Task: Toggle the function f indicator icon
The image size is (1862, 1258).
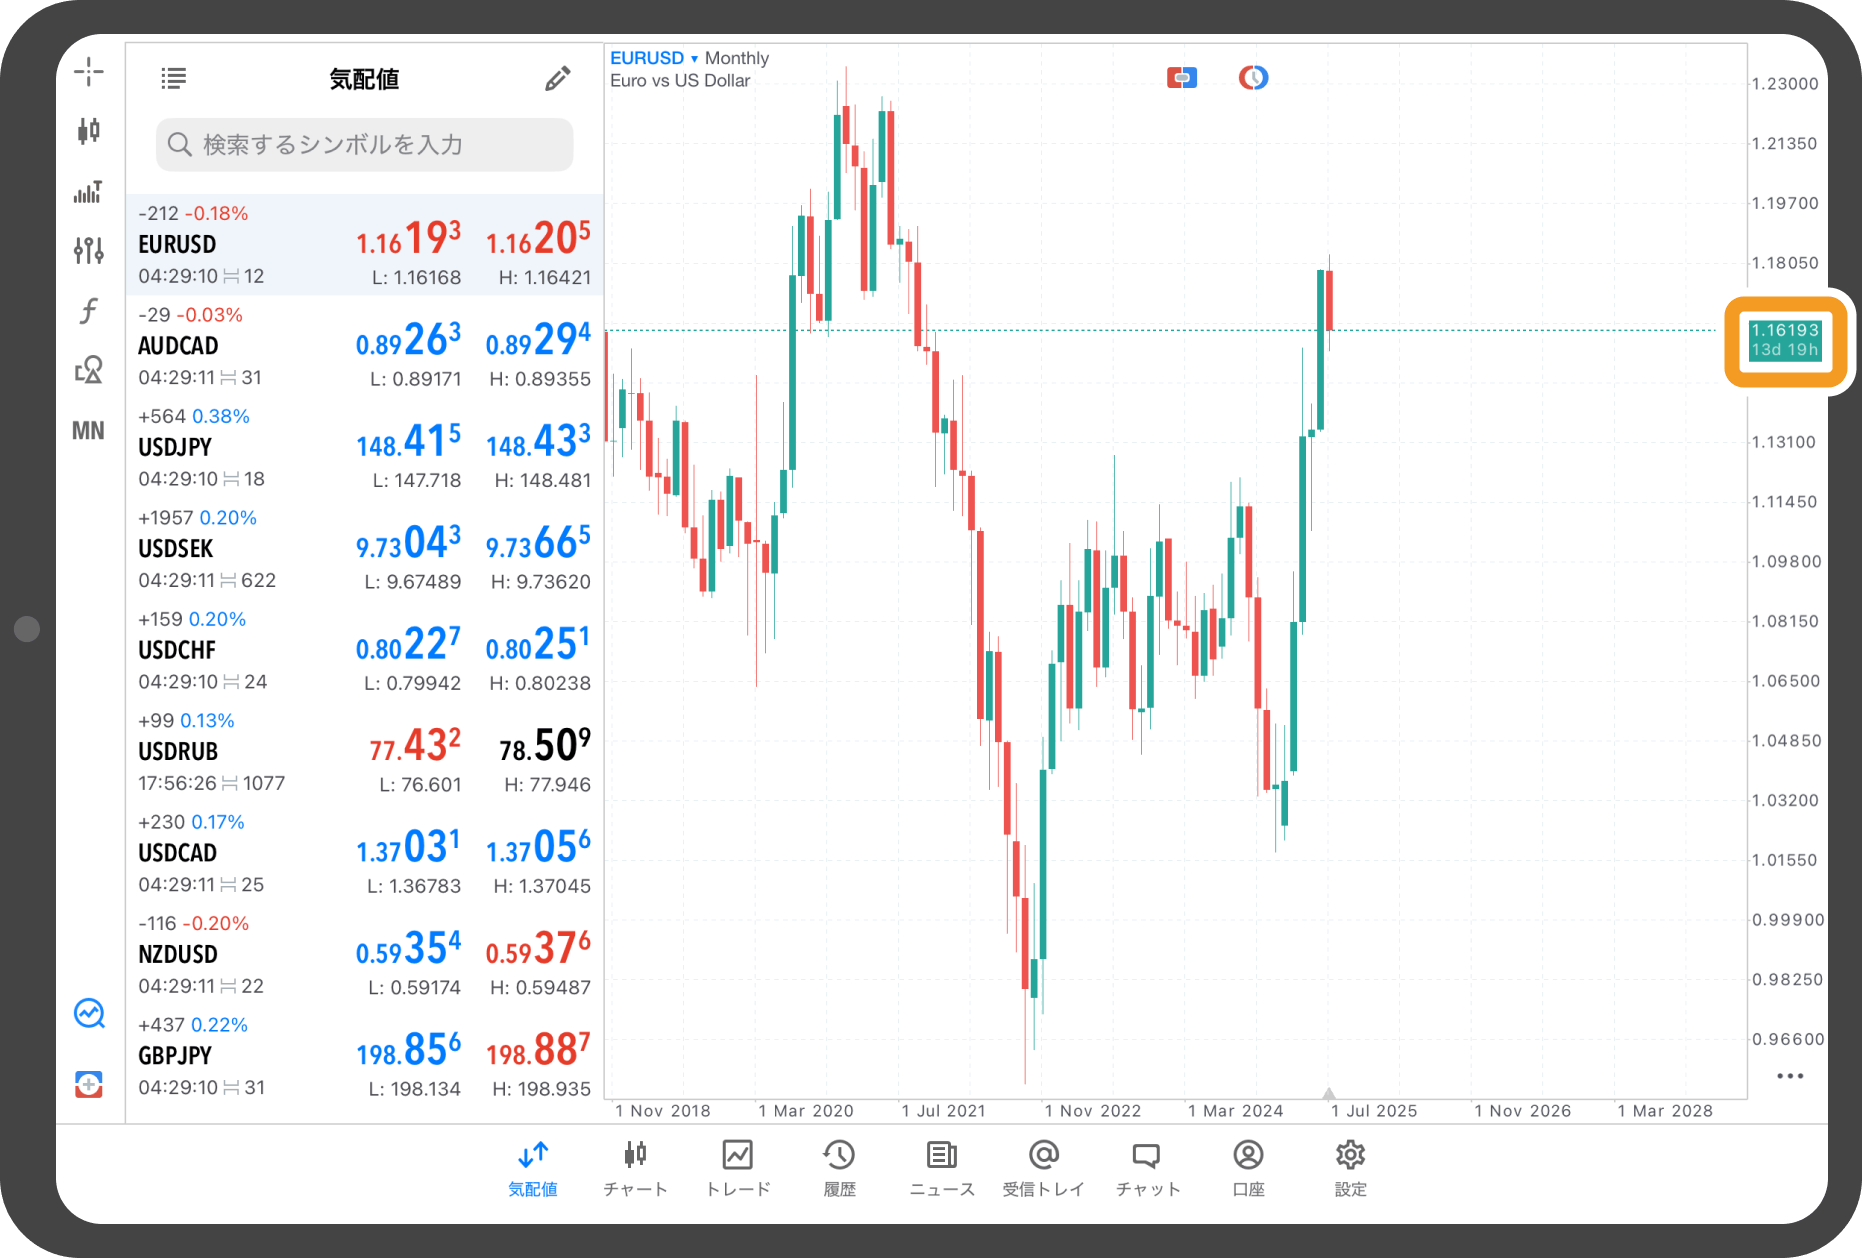Action: point(88,311)
